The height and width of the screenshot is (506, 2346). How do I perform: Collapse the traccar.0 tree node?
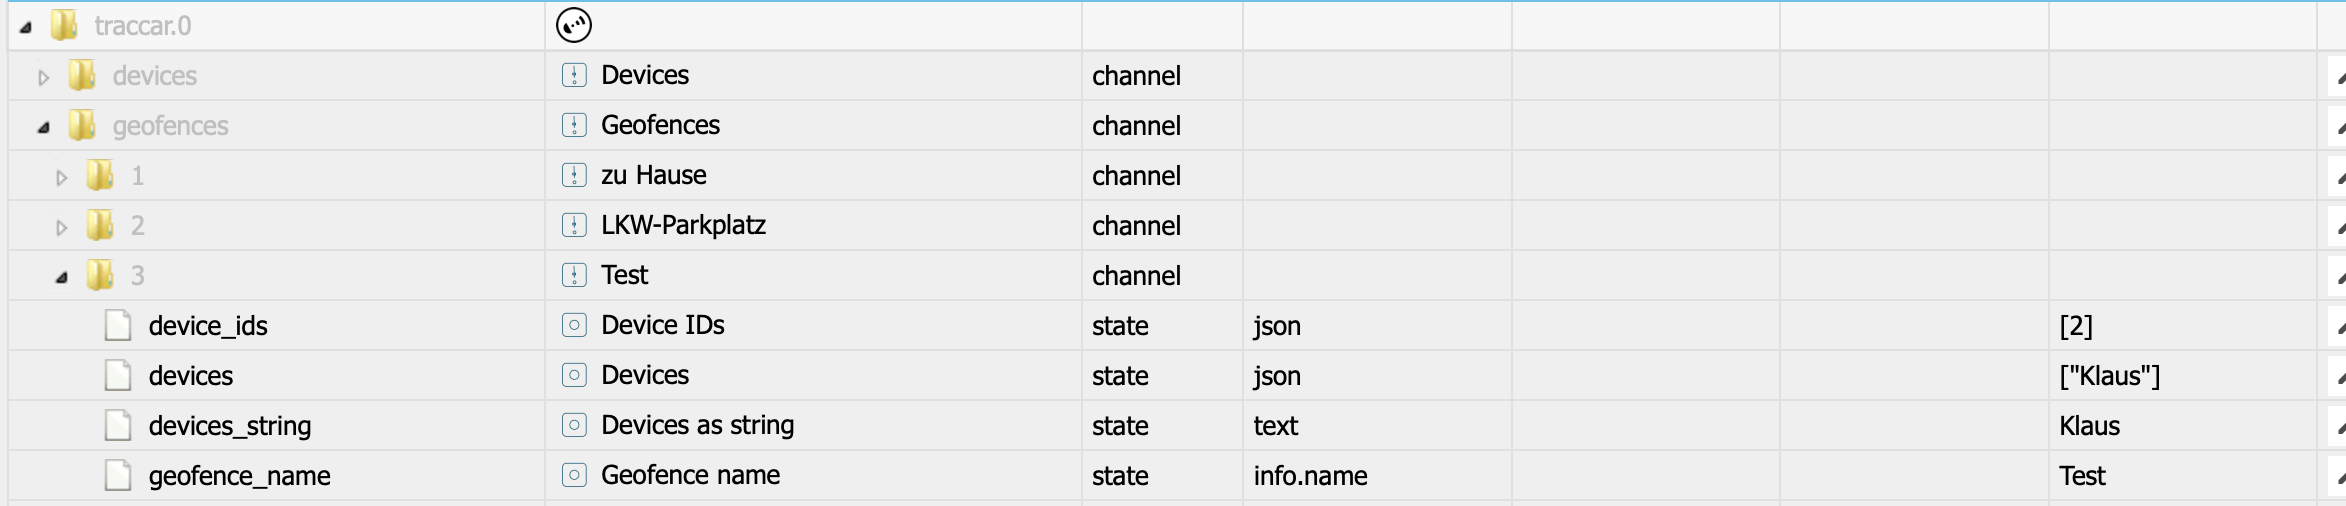[x=26, y=27]
